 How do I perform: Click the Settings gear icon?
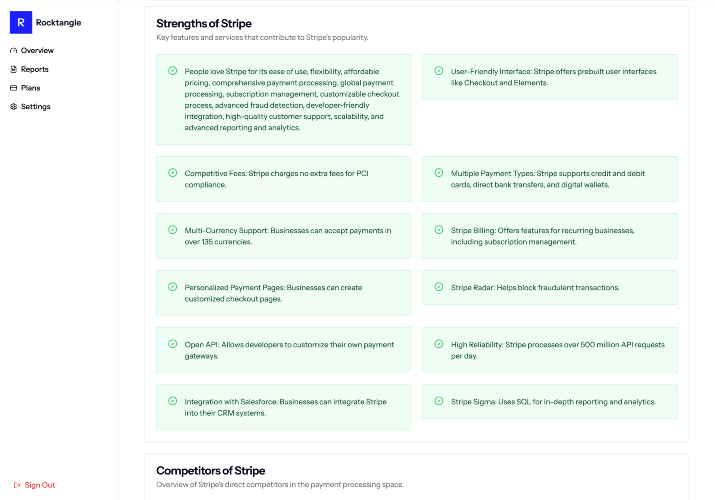(x=14, y=107)
